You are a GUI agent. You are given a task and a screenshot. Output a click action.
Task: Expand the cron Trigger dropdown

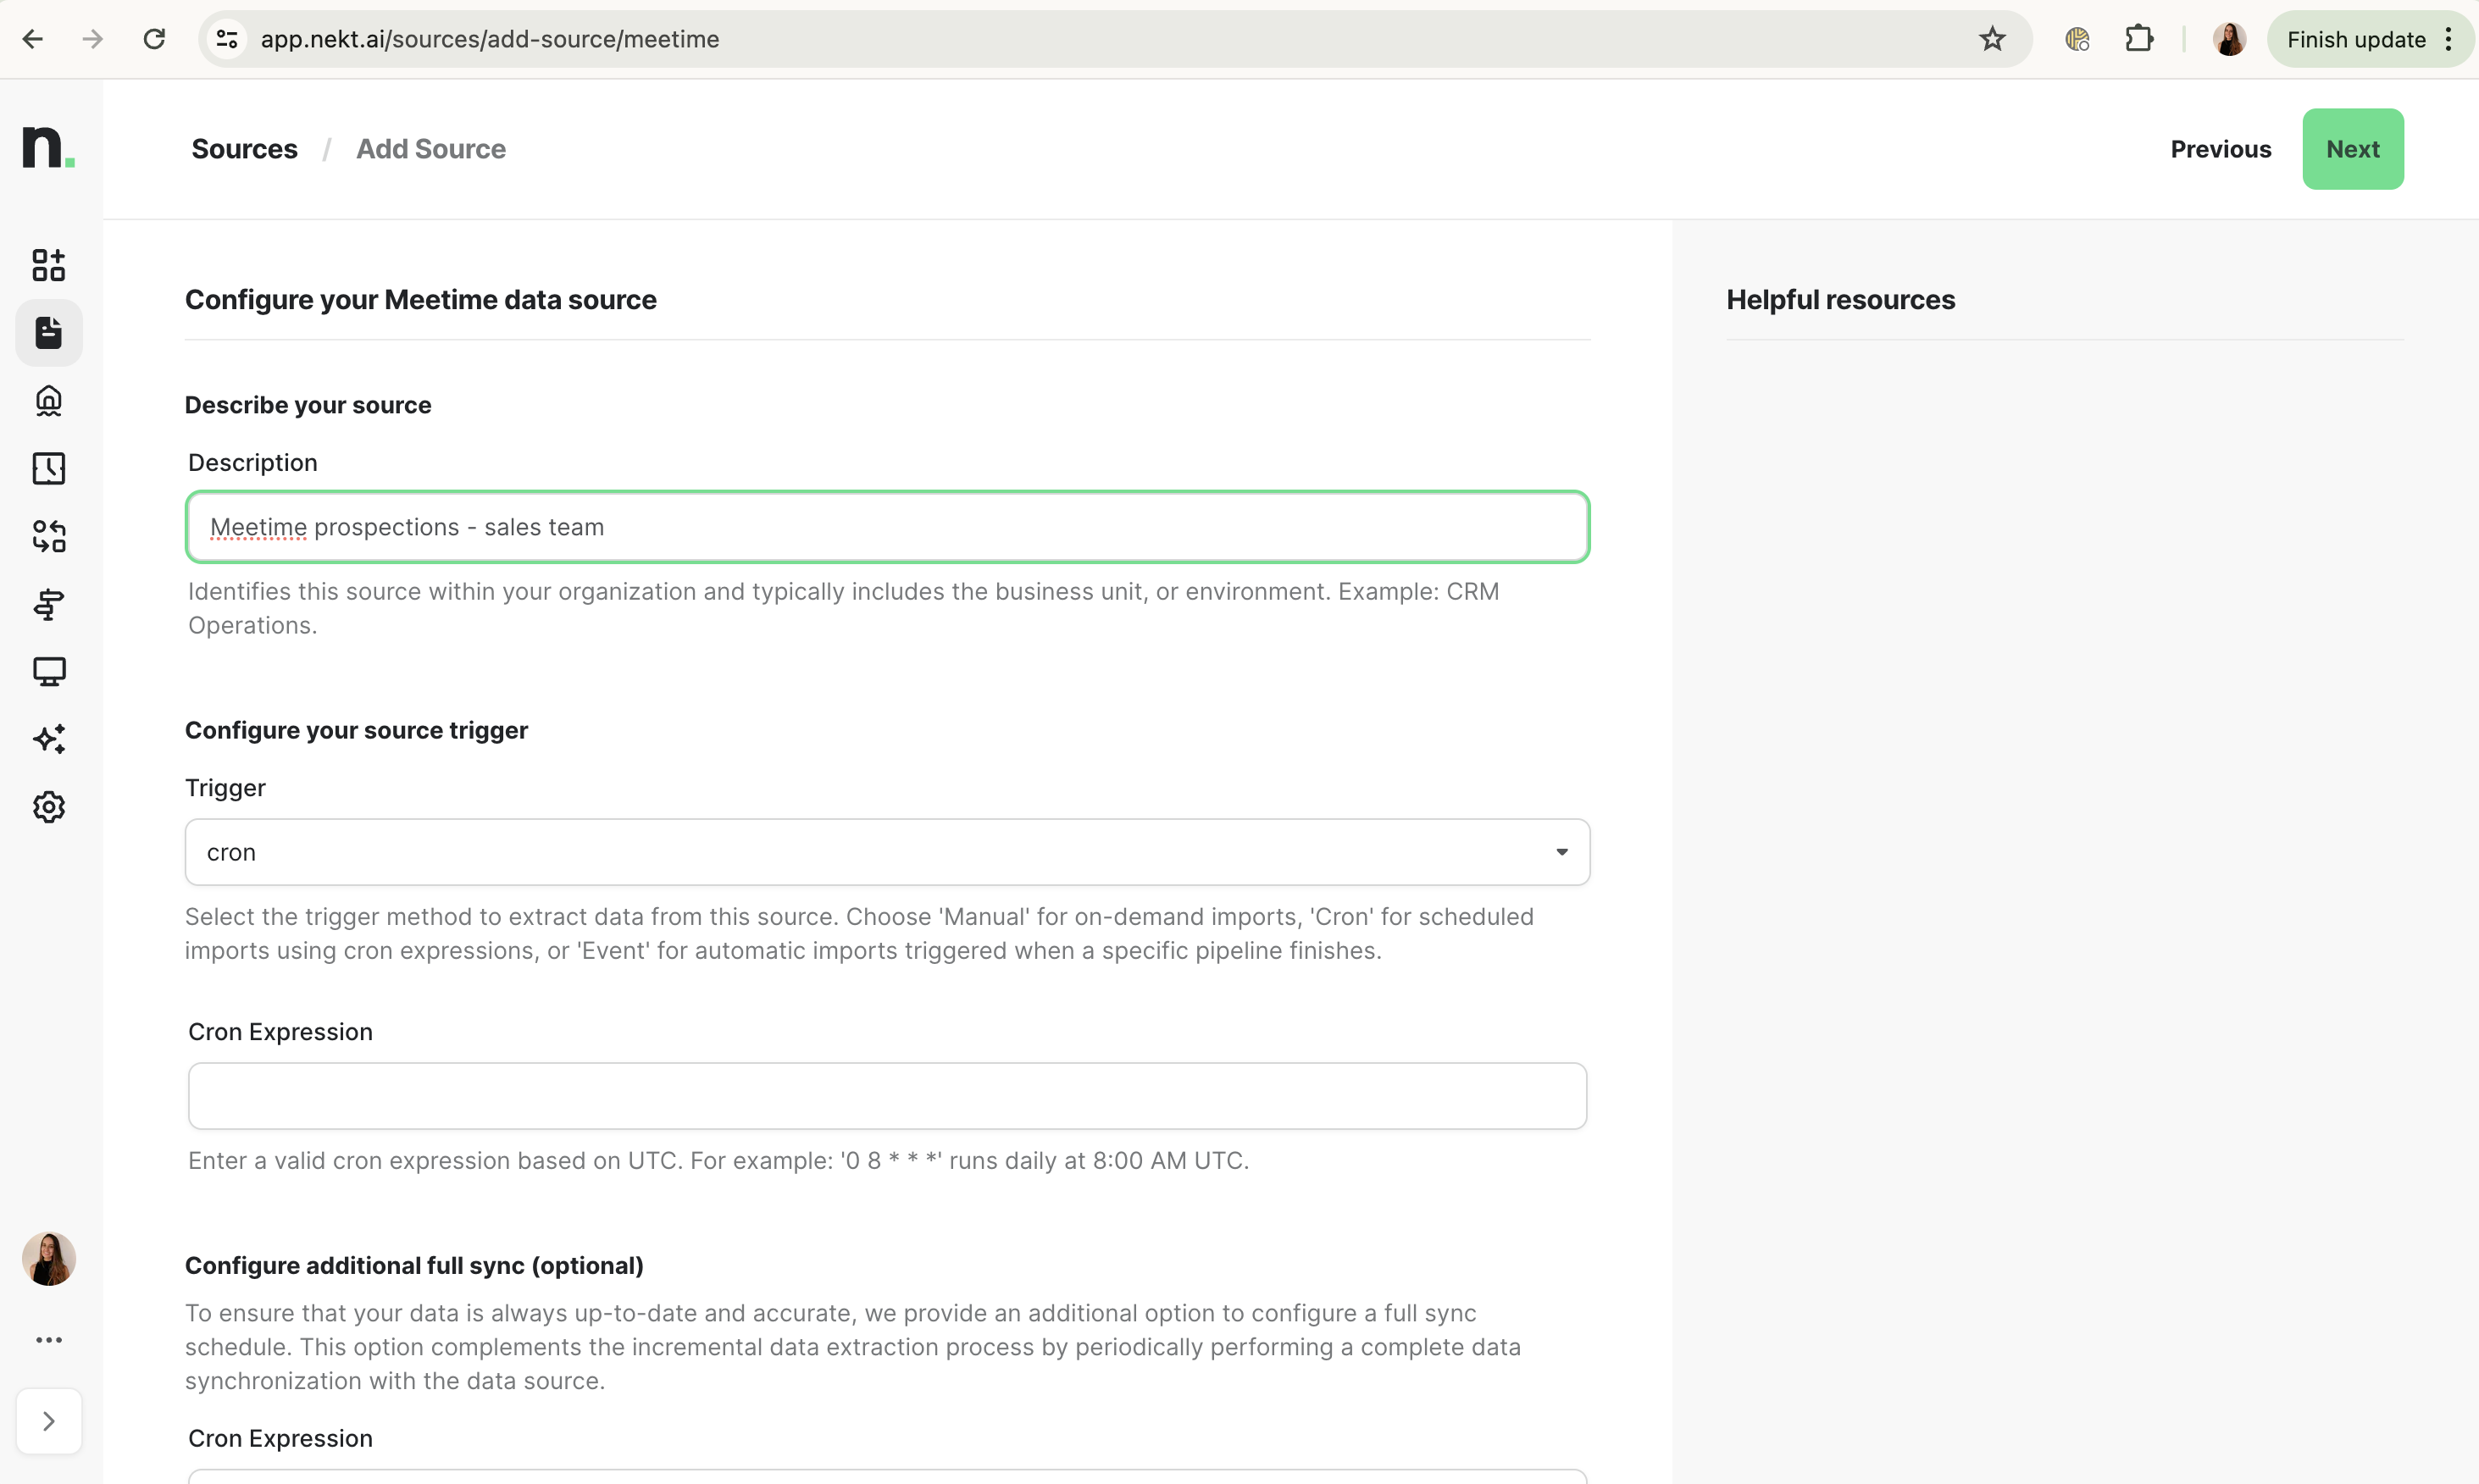(886, 852)
